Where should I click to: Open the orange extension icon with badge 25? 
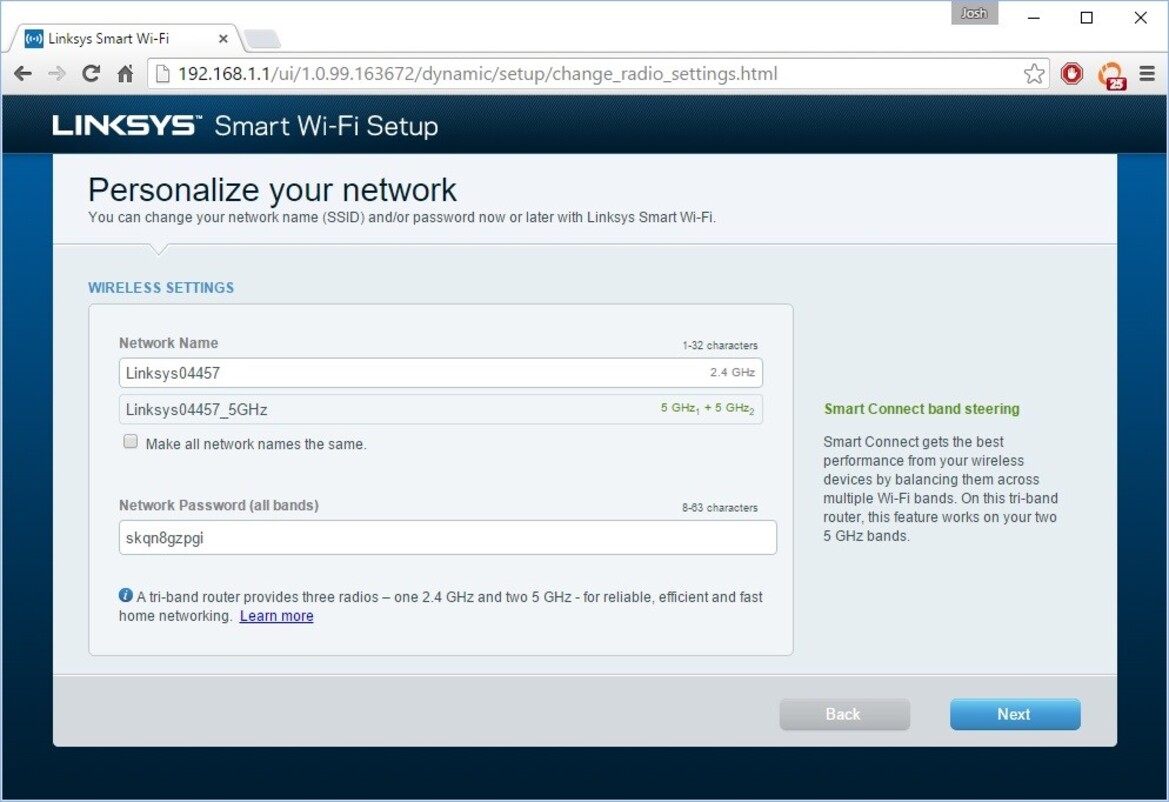point(1111,75)
